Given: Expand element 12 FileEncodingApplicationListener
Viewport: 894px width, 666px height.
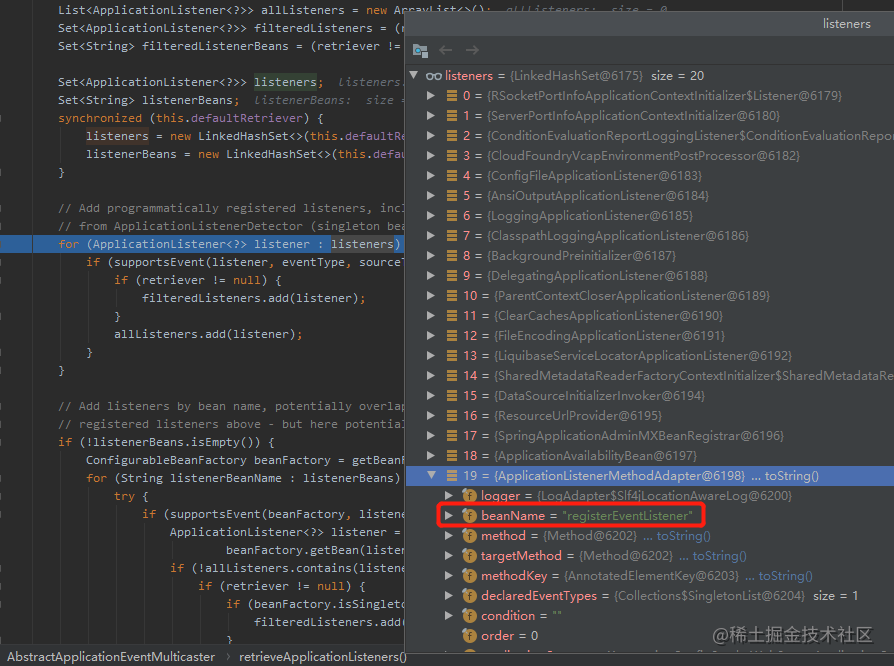Looking at the screenshot, I should pos(432,335).
